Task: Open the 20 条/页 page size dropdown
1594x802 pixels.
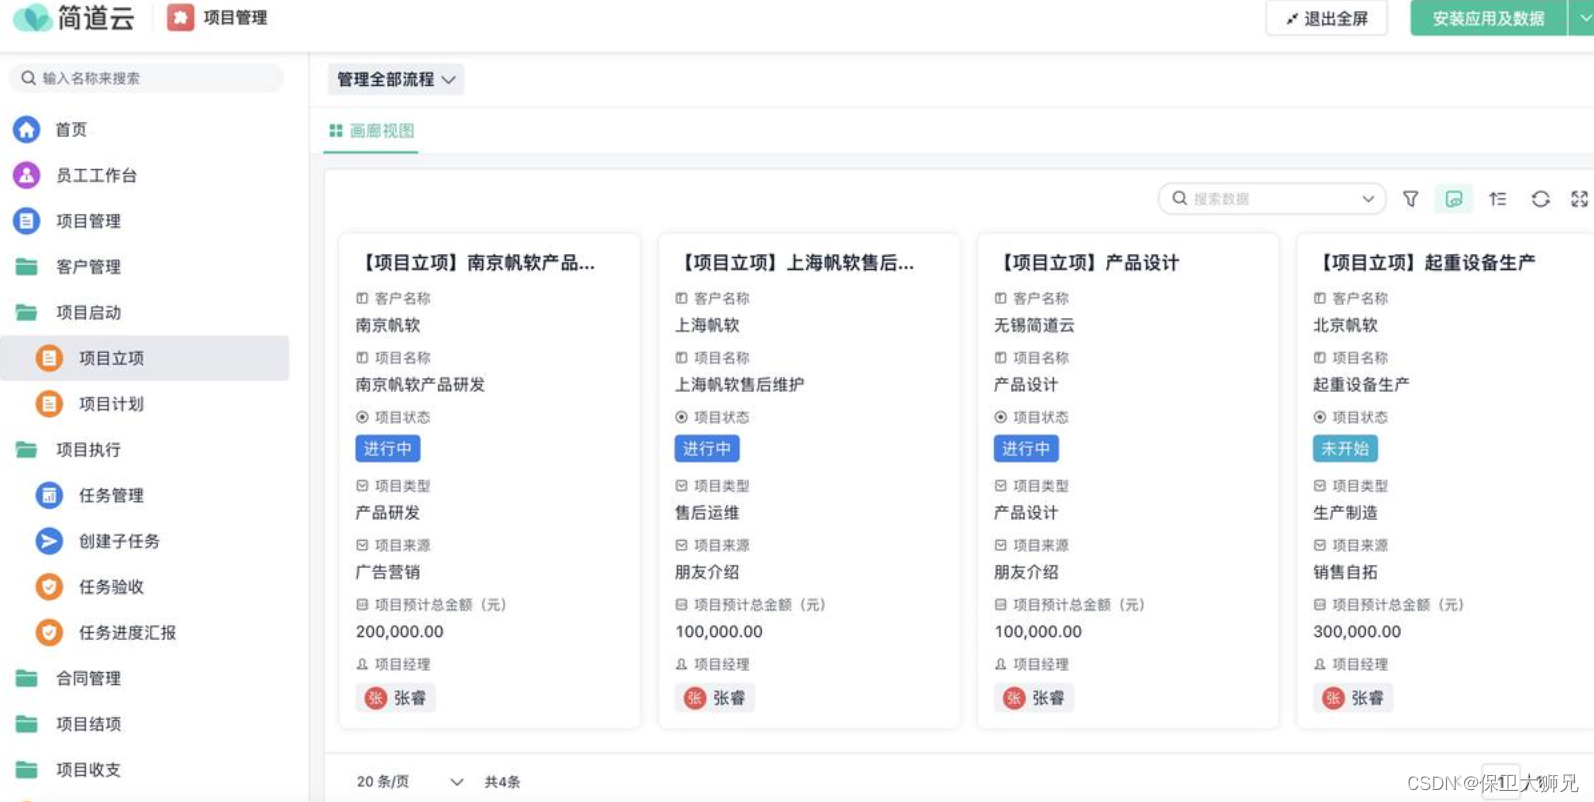Action: tap(410, 782)
